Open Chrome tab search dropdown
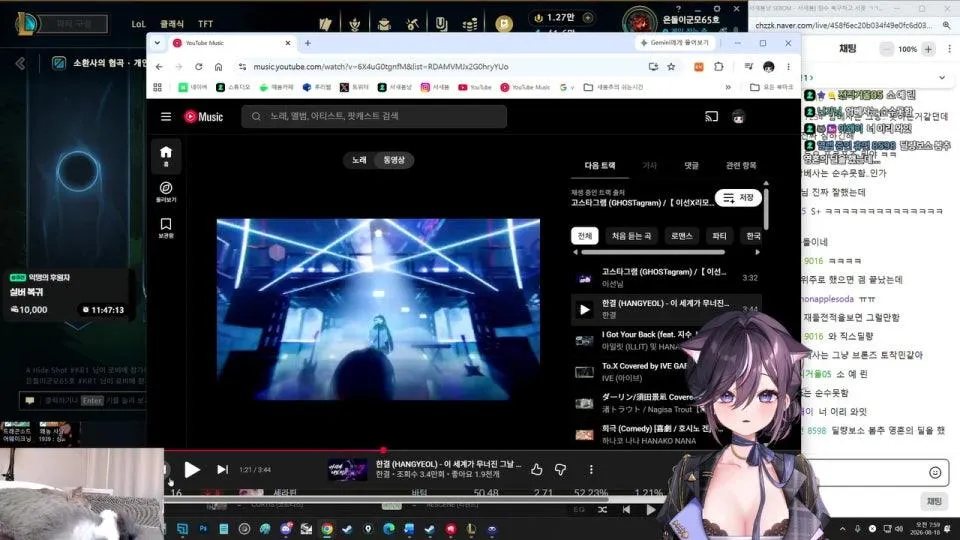 pyautogui.click(x=157, y=43)
